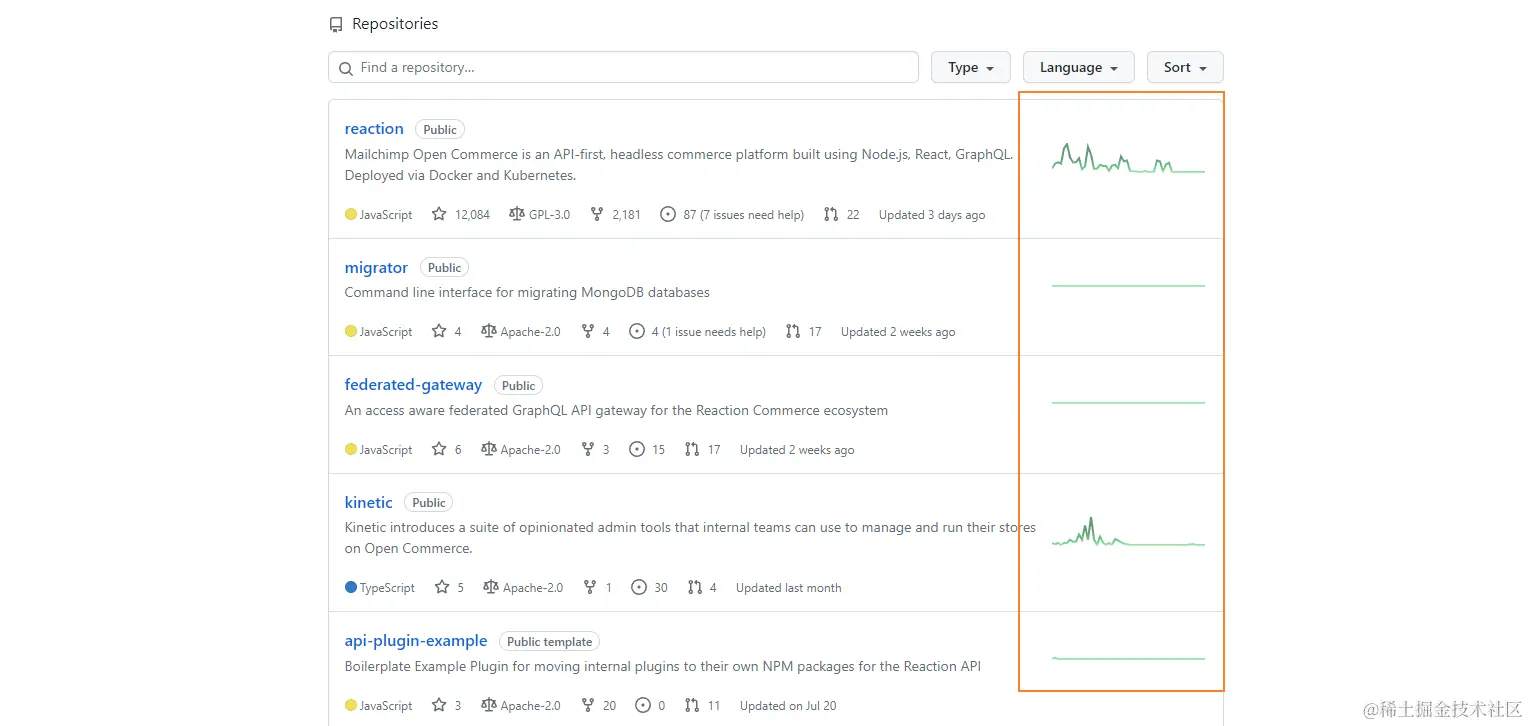This screenshot has height=726, width=1529.
Task: Open api-plugin-example's fork count 20
Action: (x=598, y=705)
